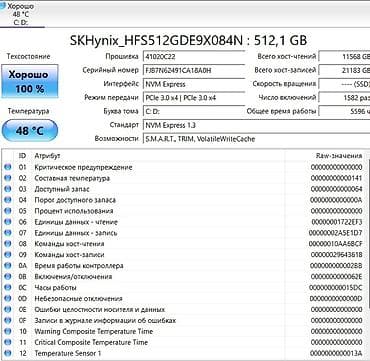Image resolution: width=370 pixels, height=361 pixels.
Task: Select the Составная температура attribute row
Action: coord(183,178)
